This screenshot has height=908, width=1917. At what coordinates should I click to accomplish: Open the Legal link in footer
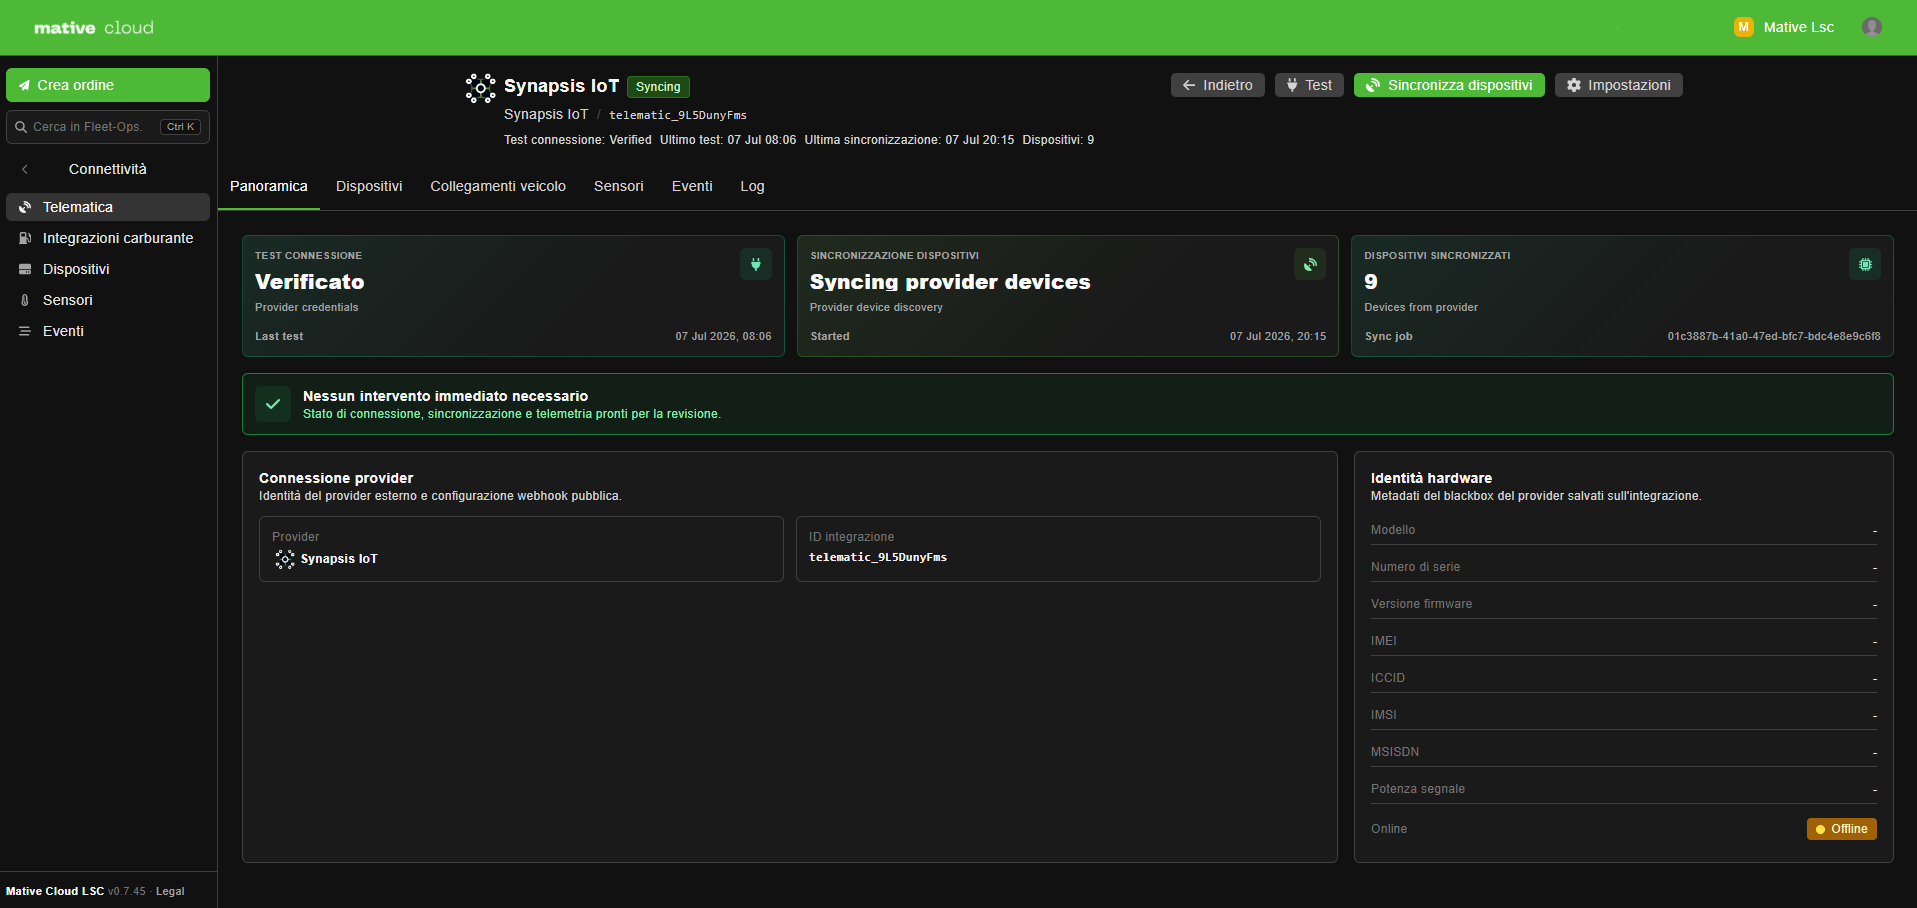(170, 891)
